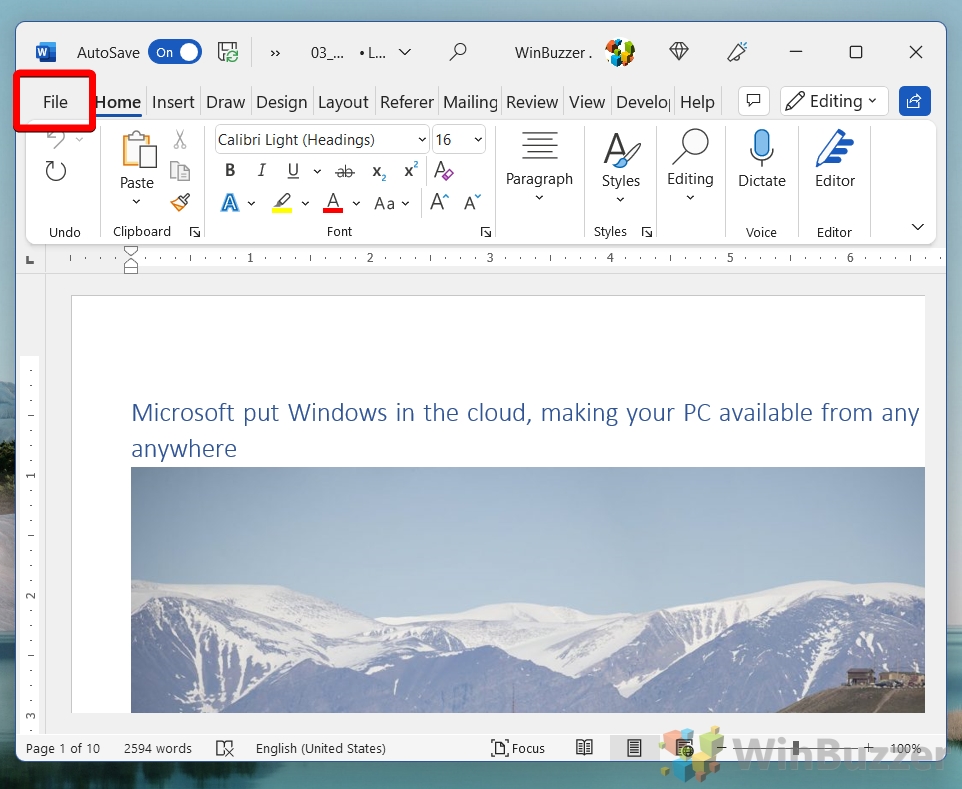Open the WinBuzzer account avatar
This screenshot has height=789, width=962.
tap(620, 52)
